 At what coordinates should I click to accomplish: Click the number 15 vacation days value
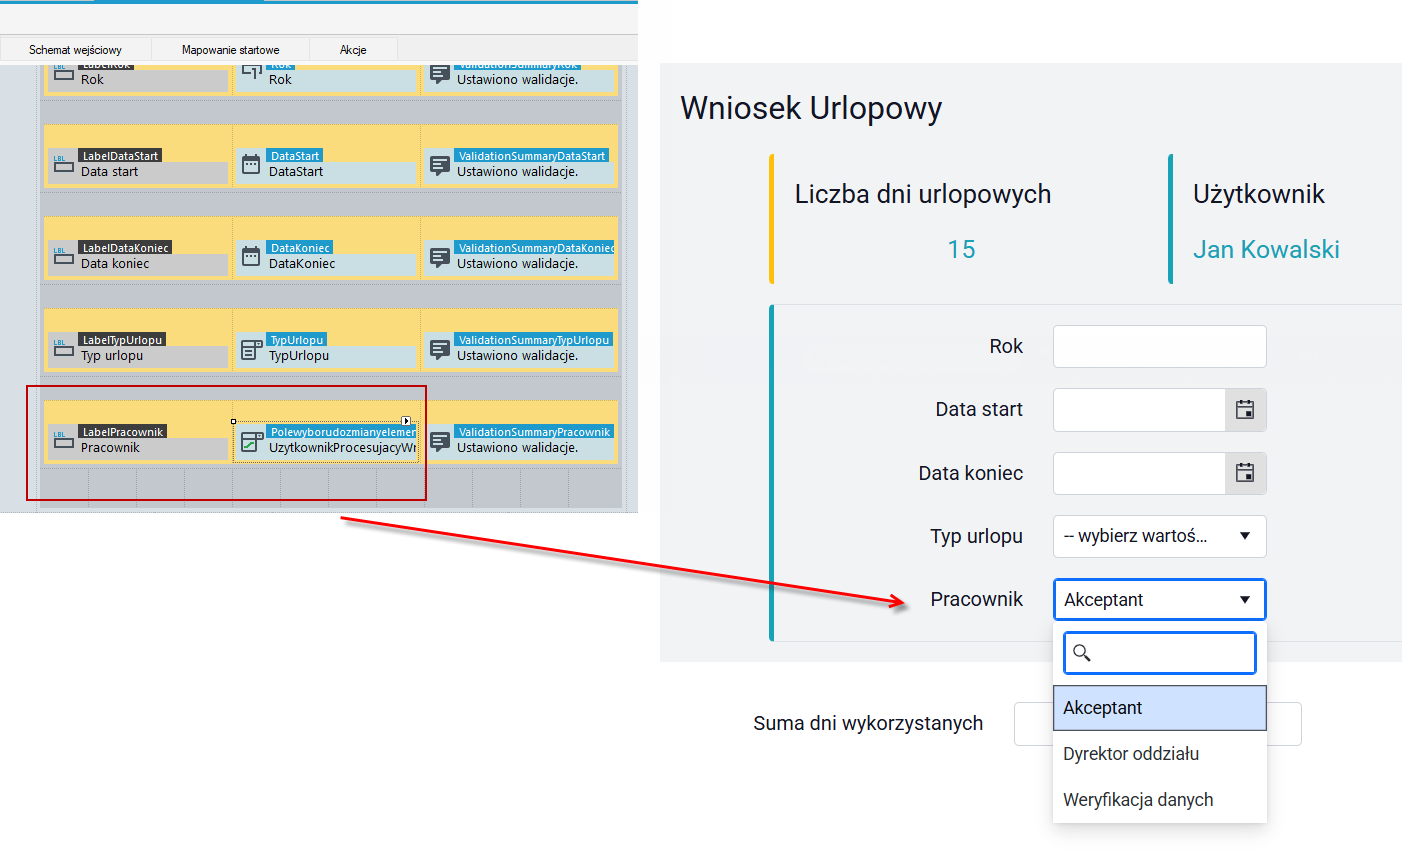tap(961, 249)
